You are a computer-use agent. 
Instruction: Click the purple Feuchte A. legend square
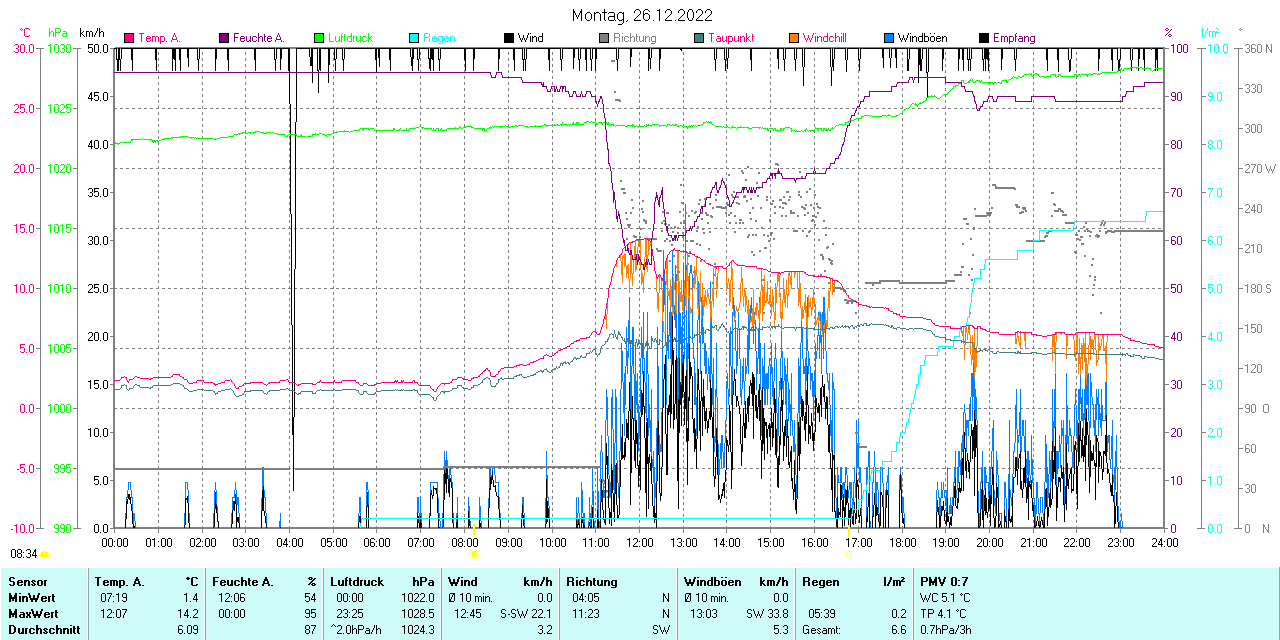(224, 38)
